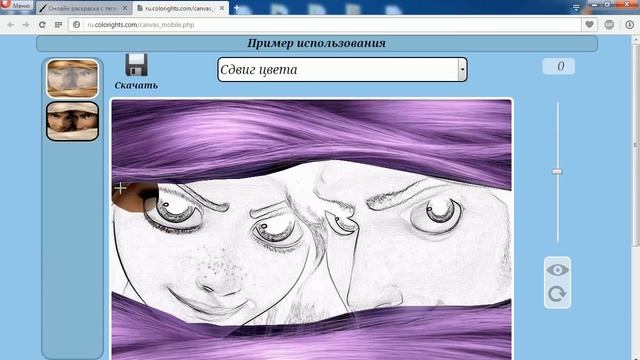Reload the page with the refresh icon
The height and width of the screenshot is (360, 640).
click(x=42, y=25)
